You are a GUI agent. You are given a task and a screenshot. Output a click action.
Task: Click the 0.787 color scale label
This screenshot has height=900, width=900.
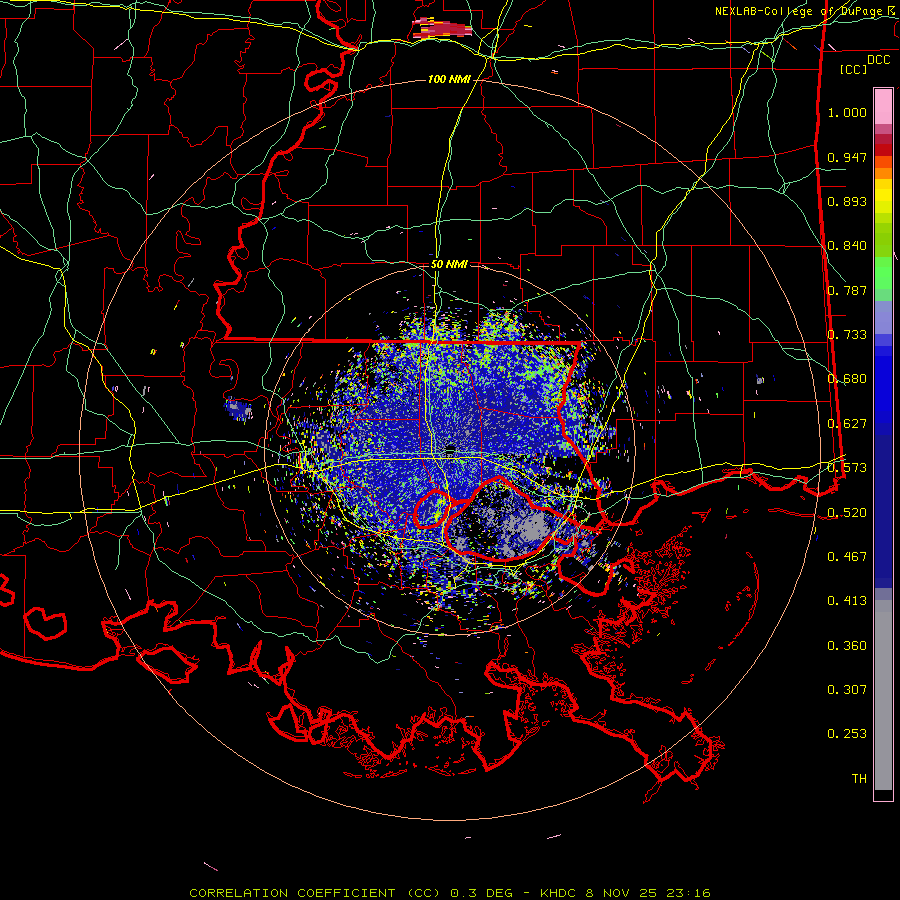click(x=847, y=290)
